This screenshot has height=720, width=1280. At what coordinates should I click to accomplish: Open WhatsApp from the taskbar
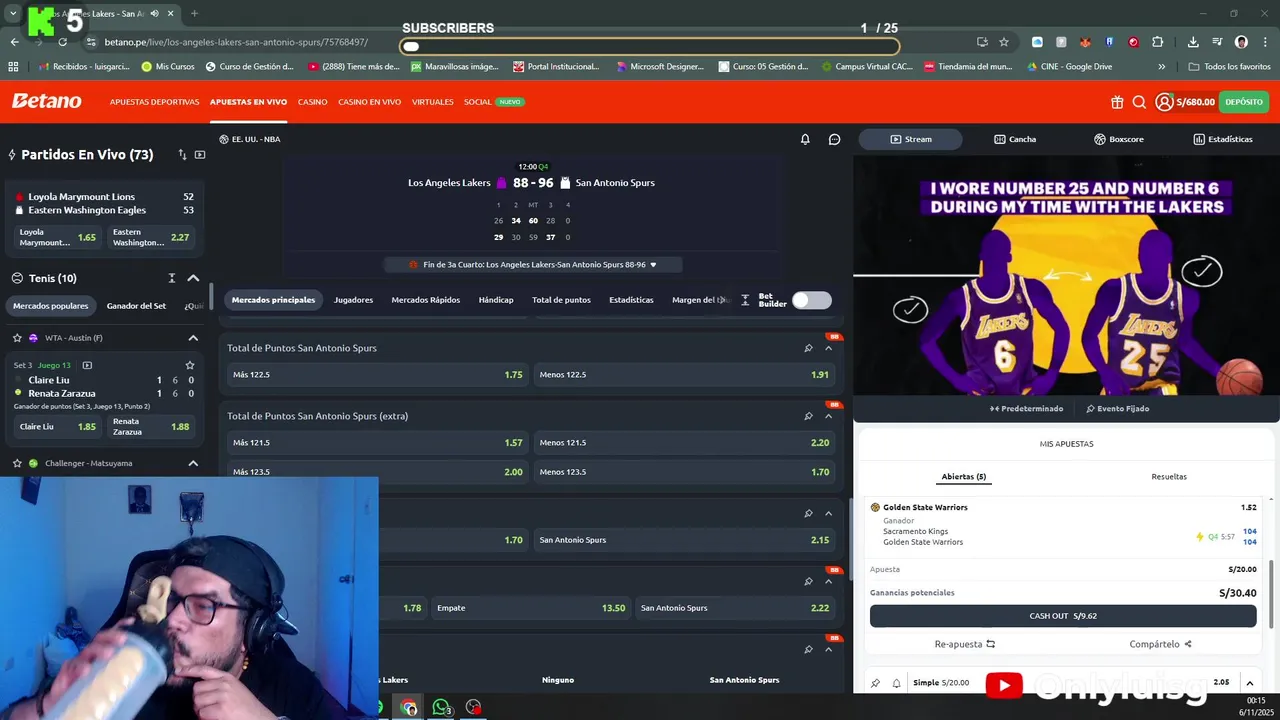(441, 707)
